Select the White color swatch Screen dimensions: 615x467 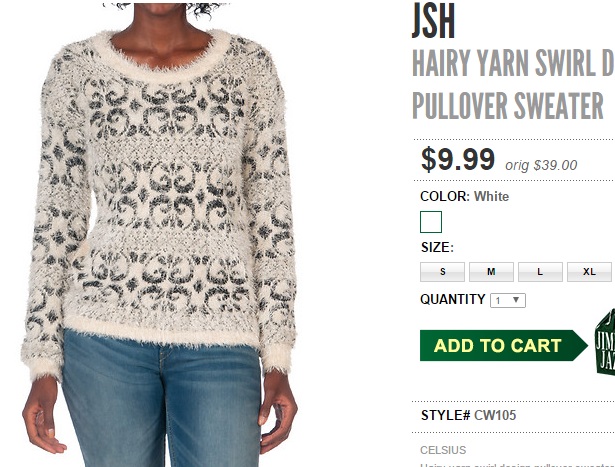coord(431,222)
